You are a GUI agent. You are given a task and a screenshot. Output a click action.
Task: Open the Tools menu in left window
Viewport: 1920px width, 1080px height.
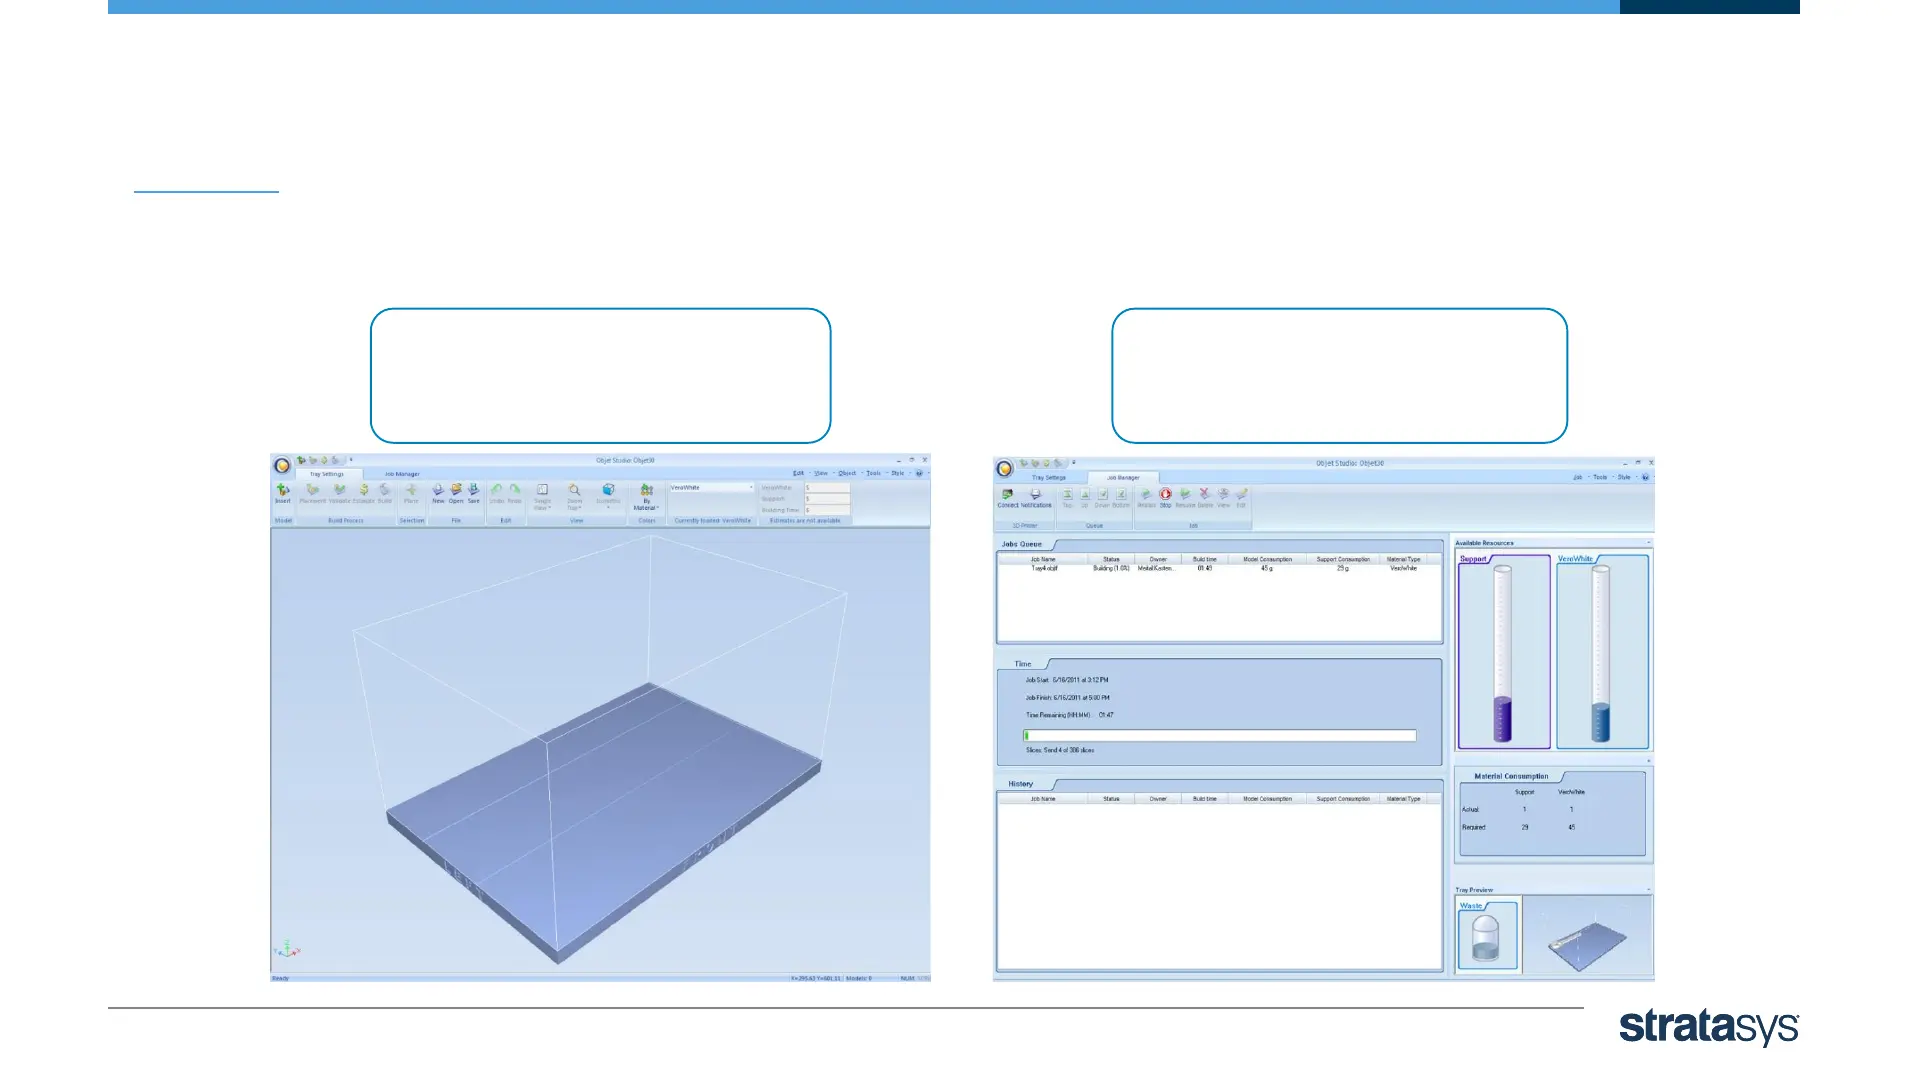click(x=874, y=473)
